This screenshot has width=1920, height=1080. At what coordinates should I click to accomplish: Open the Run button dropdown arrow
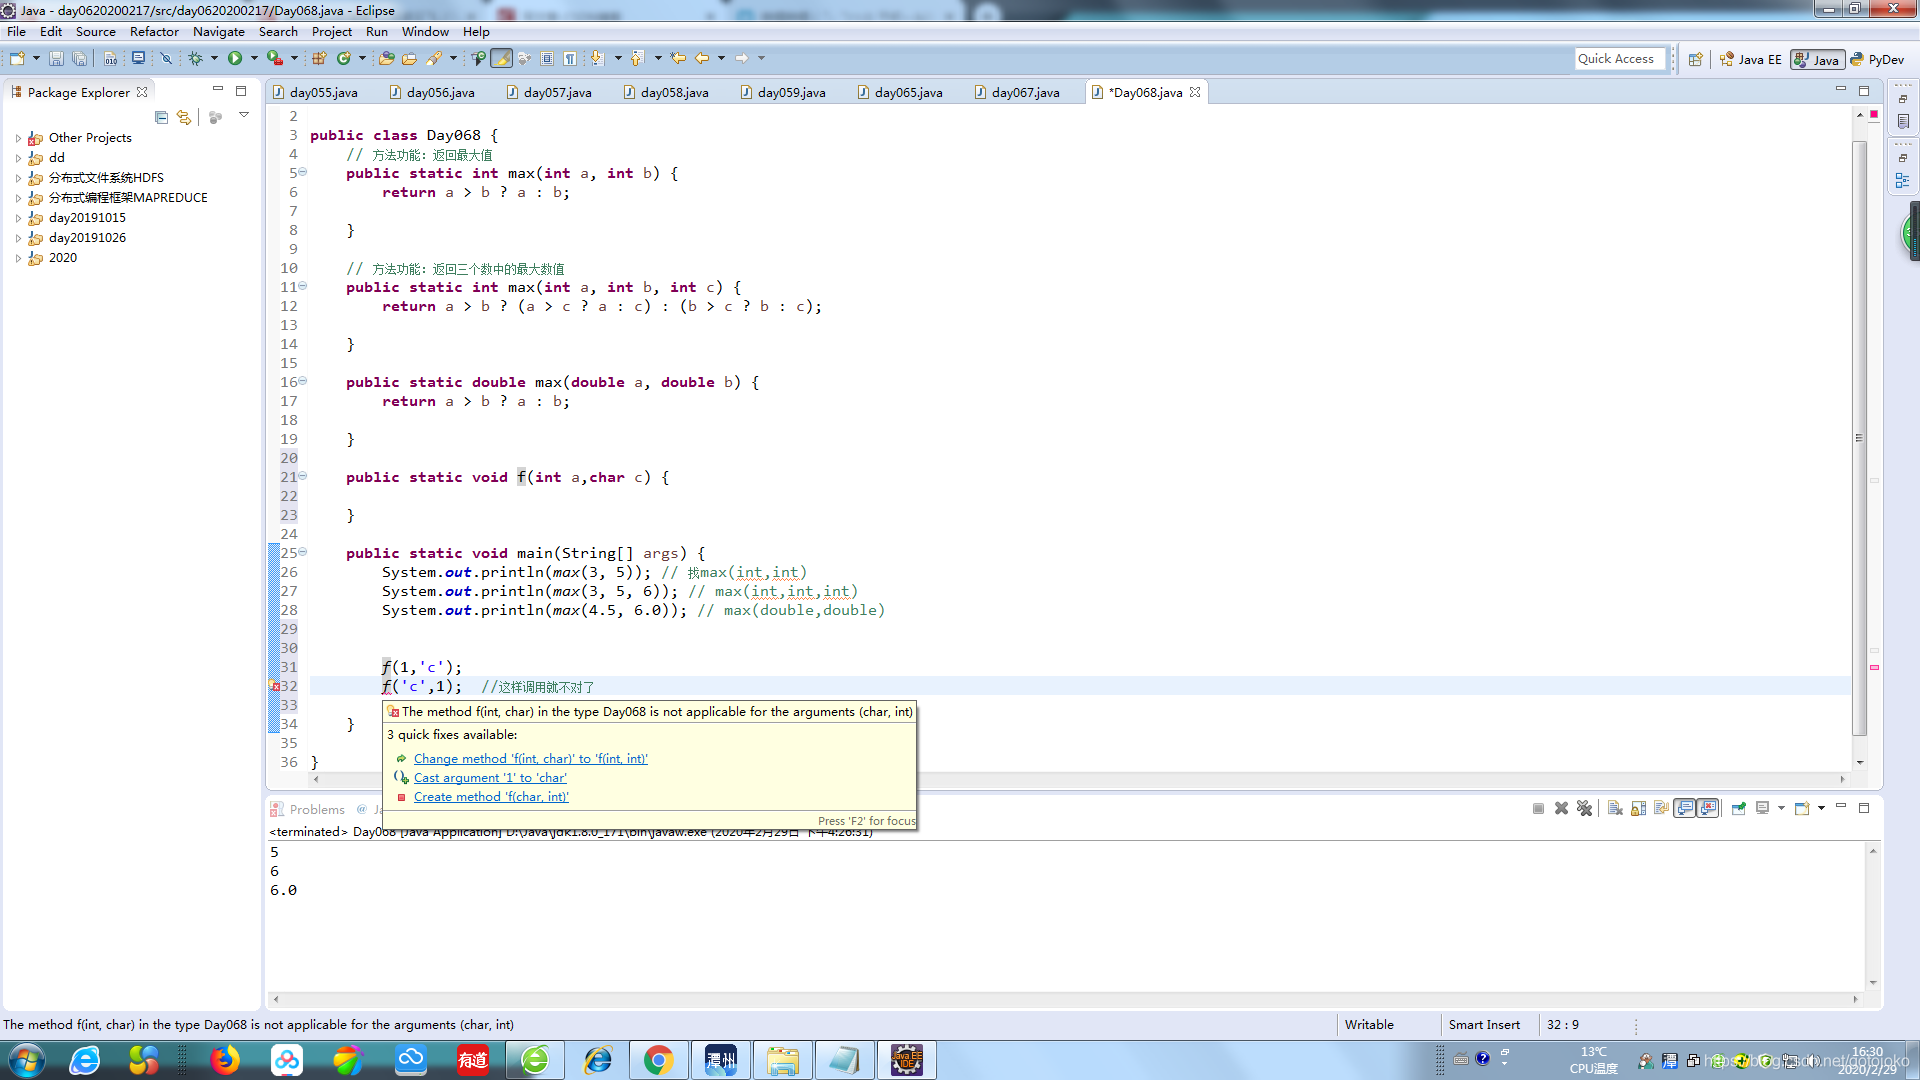[x=254, y=59]
